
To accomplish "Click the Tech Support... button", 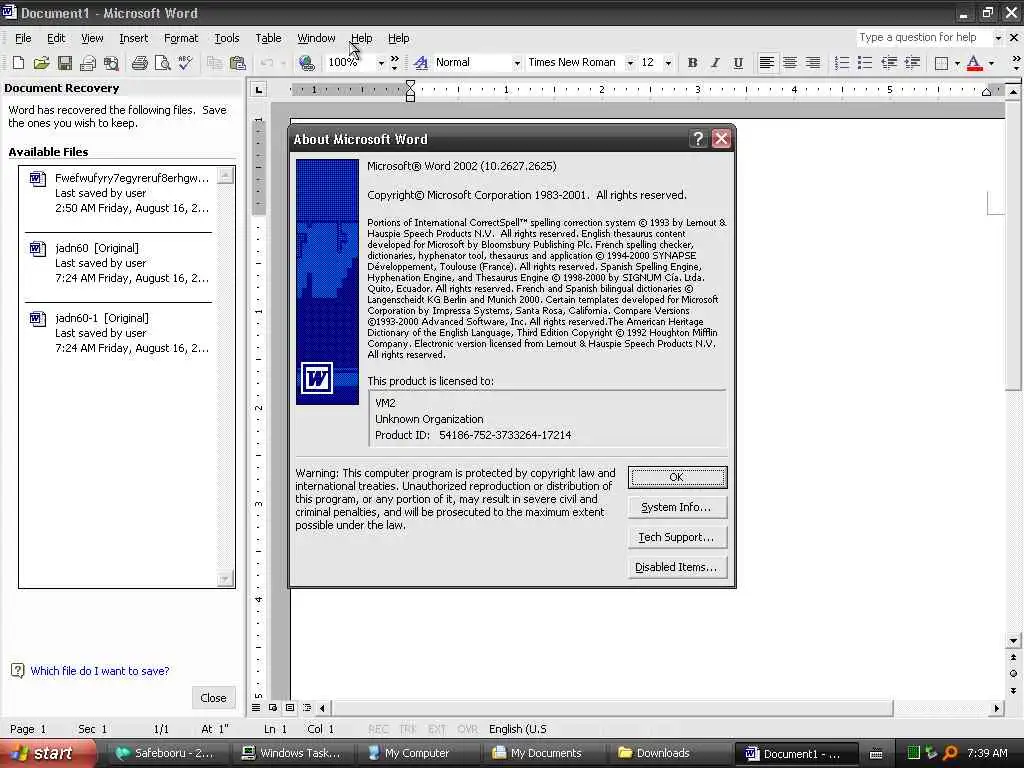I will click(x=677, y=537).
